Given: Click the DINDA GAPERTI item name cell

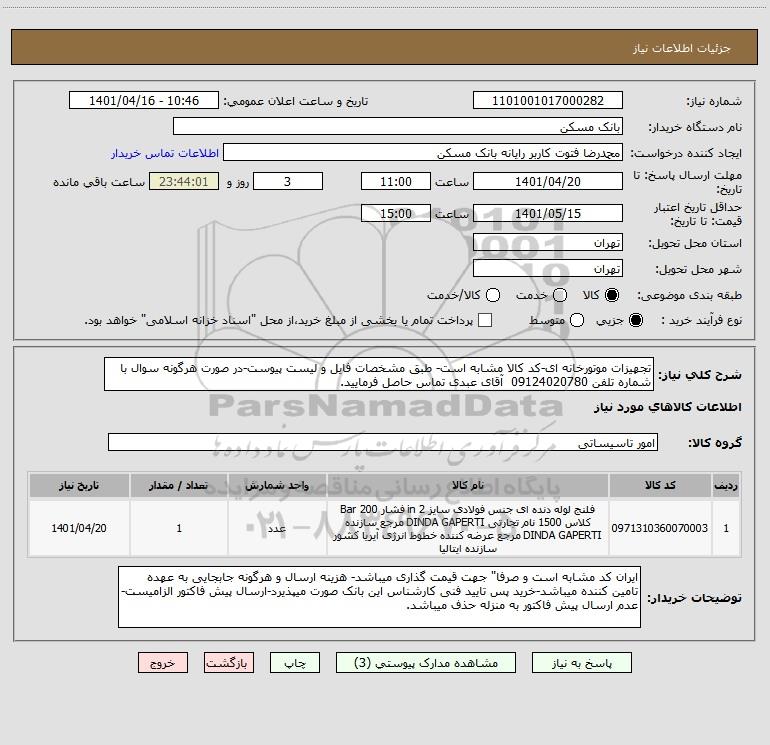Looking at the screenshot, I should pos(468,528).
